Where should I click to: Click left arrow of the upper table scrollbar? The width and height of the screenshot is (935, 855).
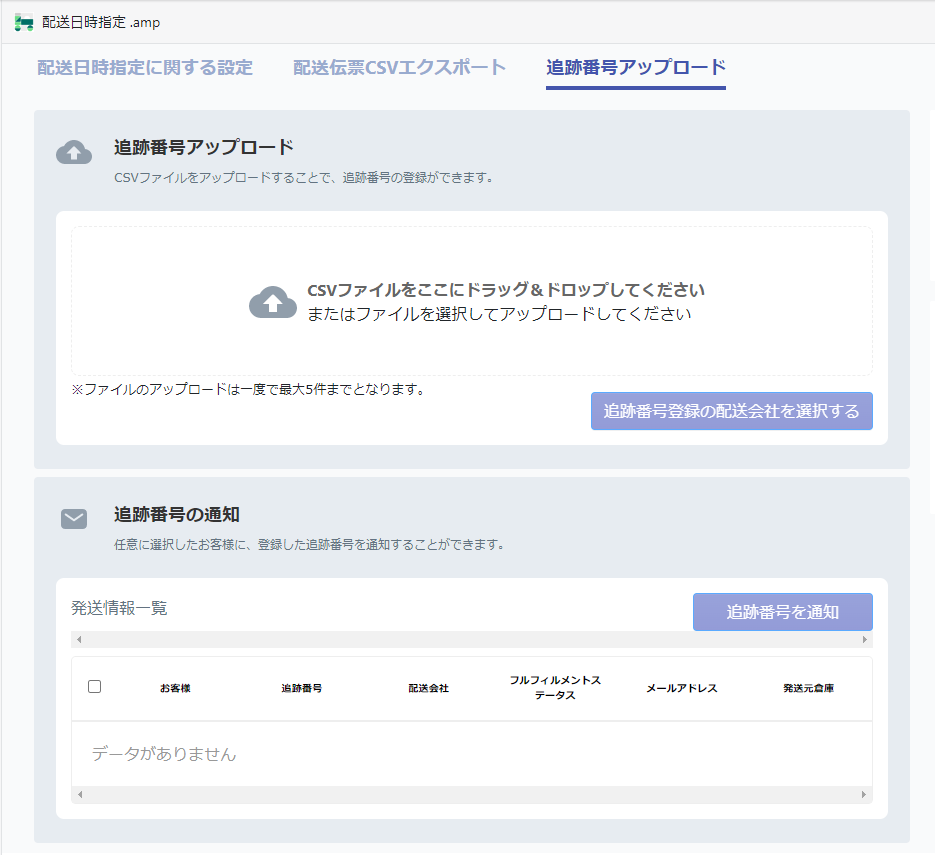point(79,640)
